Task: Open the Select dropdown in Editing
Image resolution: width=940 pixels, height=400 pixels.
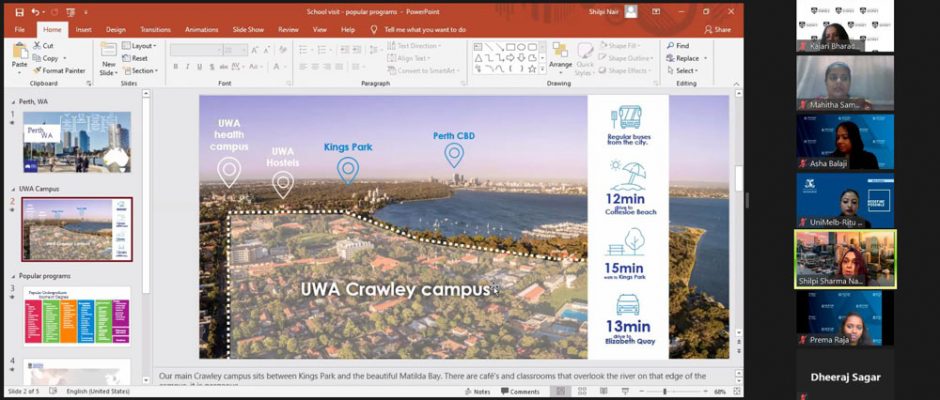Action: (x=682, y=70)
